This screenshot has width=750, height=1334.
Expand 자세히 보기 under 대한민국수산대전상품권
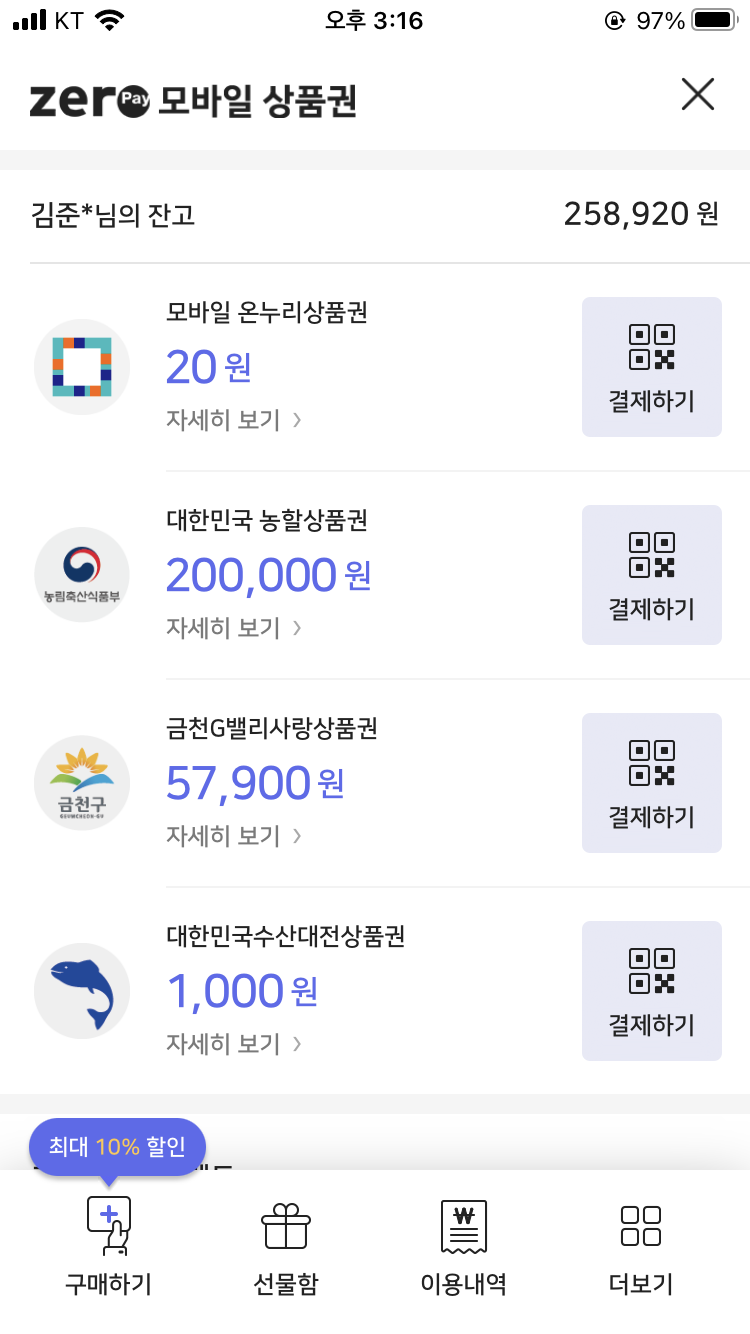coord(234,1043)
